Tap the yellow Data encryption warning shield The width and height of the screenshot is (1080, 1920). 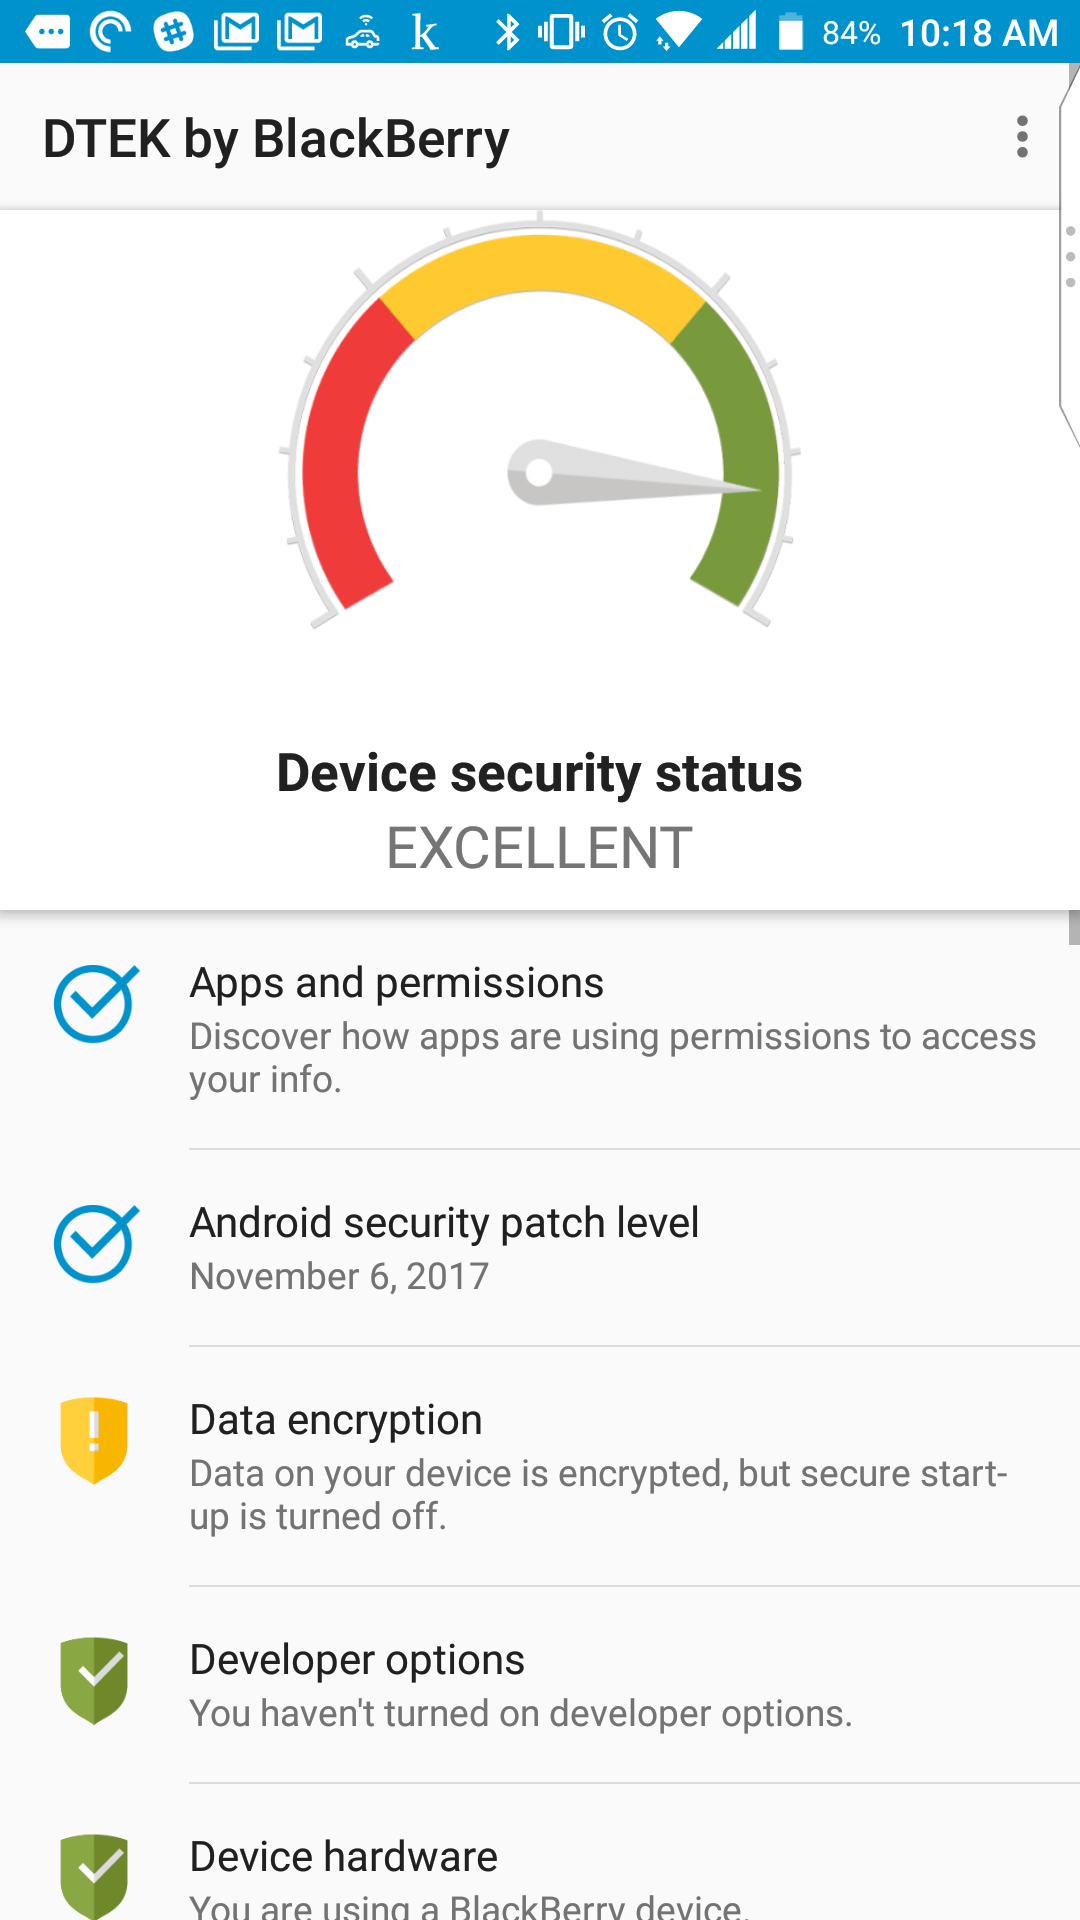(94, 1440)
